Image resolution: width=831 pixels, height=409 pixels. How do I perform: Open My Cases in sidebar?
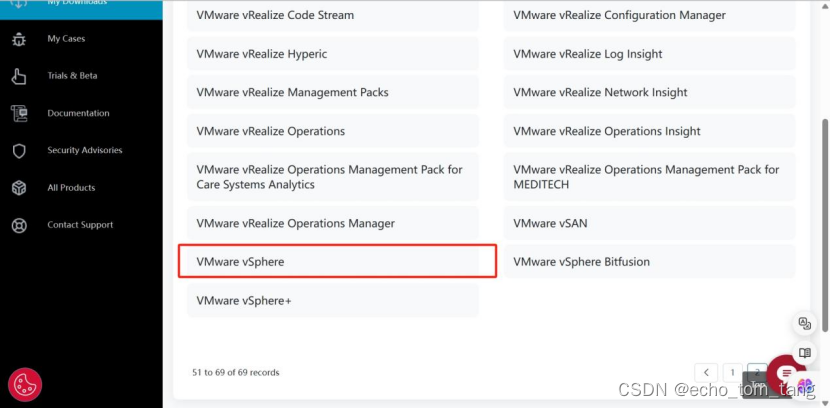pyautogui.click(x=66, y=39)
